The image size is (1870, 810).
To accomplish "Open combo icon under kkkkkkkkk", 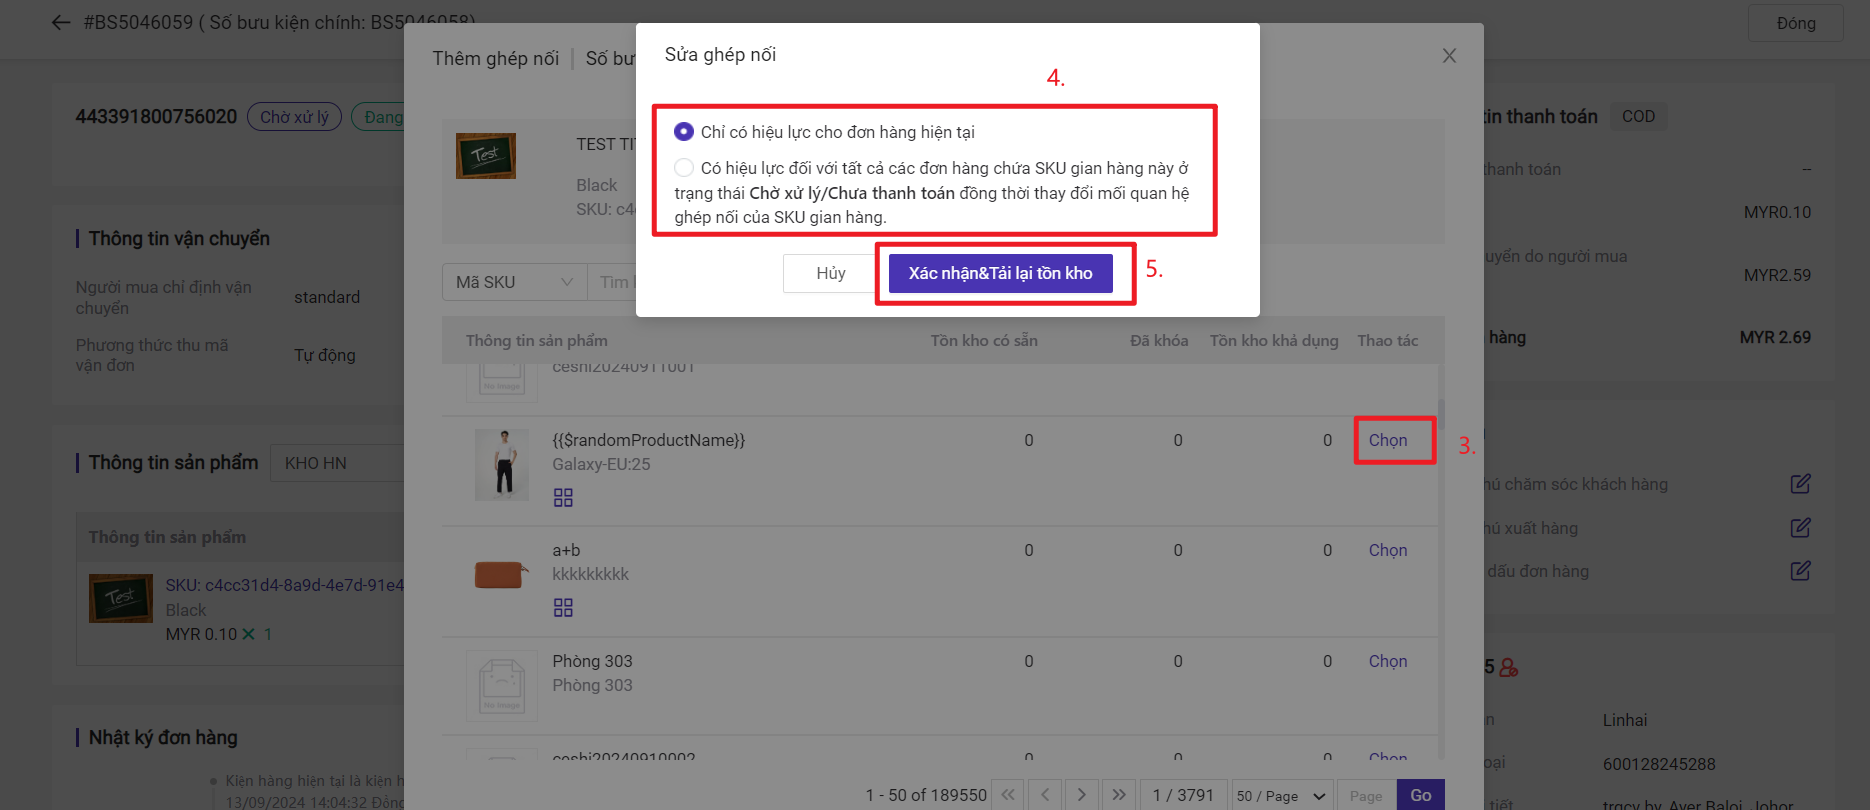I will coord(563,607).
